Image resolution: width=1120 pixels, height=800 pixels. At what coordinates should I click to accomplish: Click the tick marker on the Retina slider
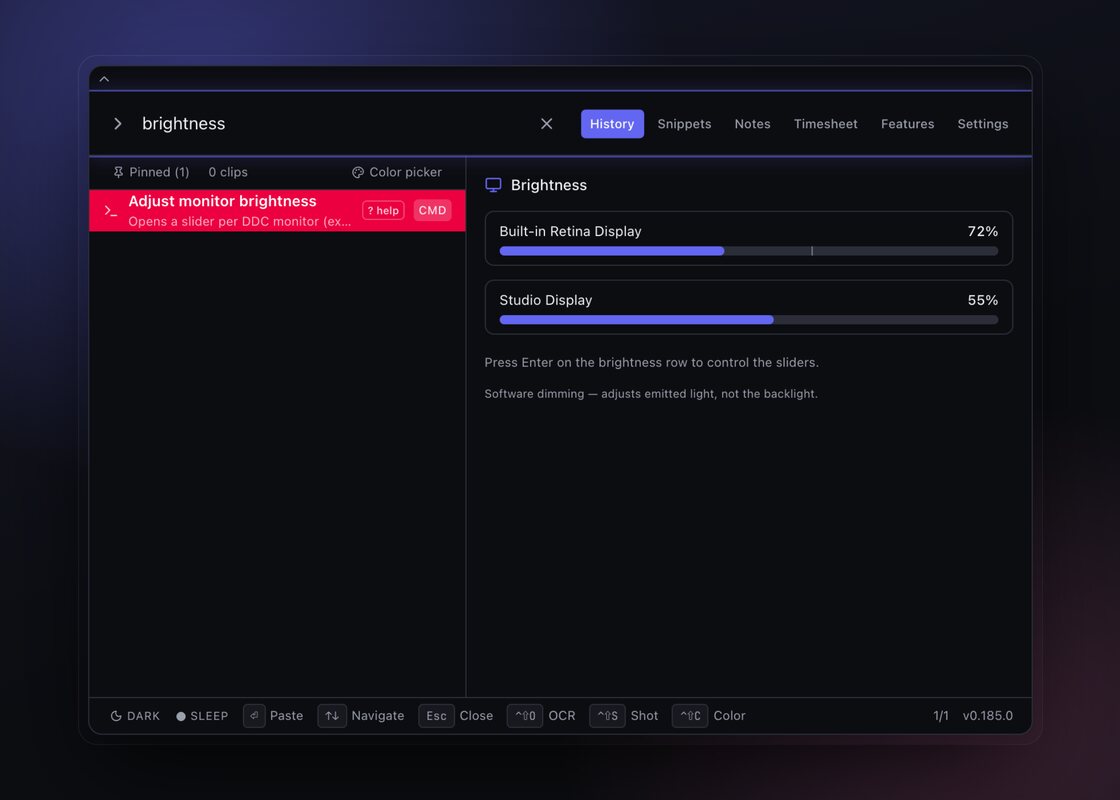812,251
